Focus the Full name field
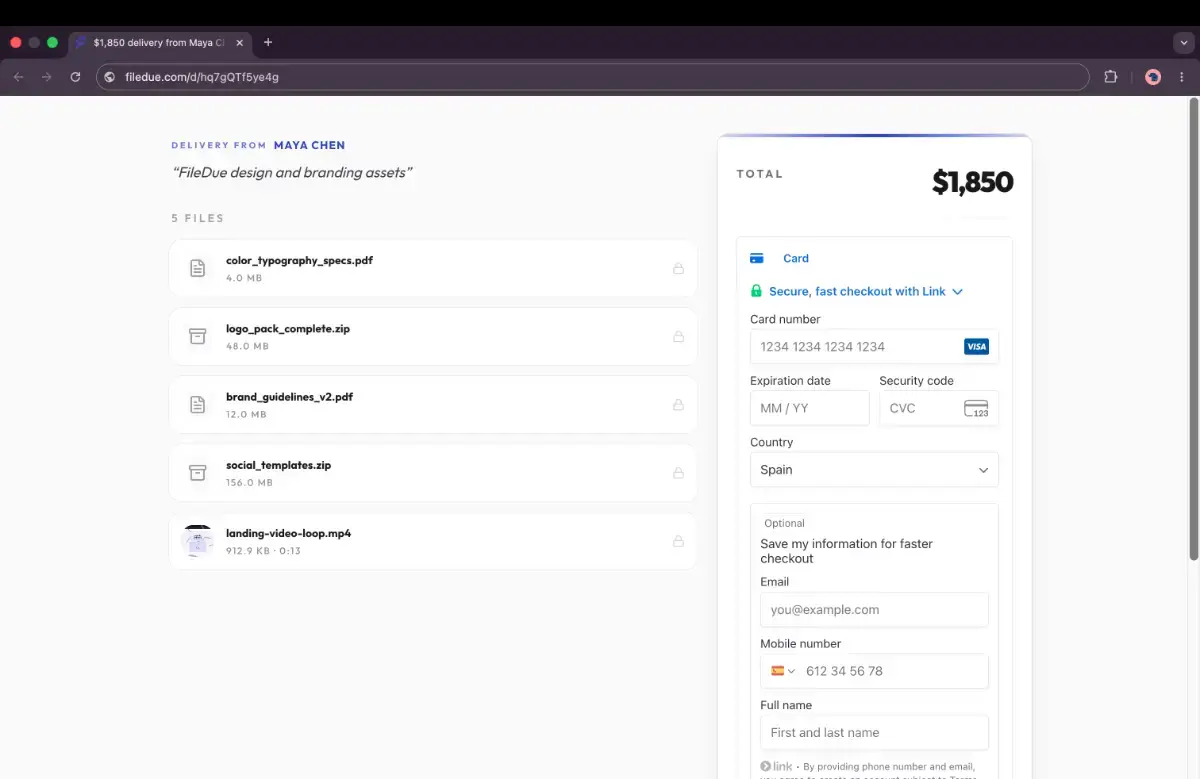 point(874,733)
